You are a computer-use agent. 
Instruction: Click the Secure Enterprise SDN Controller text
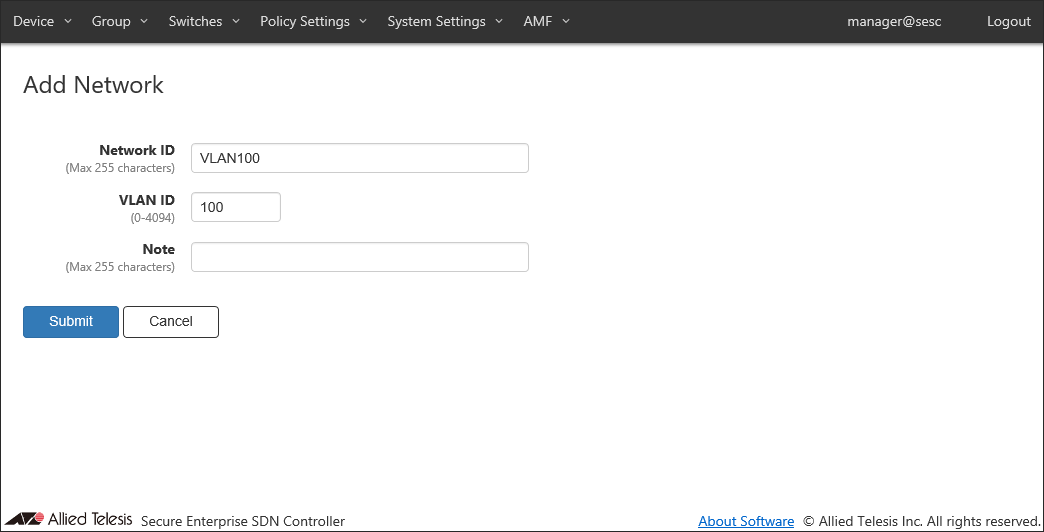[243, 521]
